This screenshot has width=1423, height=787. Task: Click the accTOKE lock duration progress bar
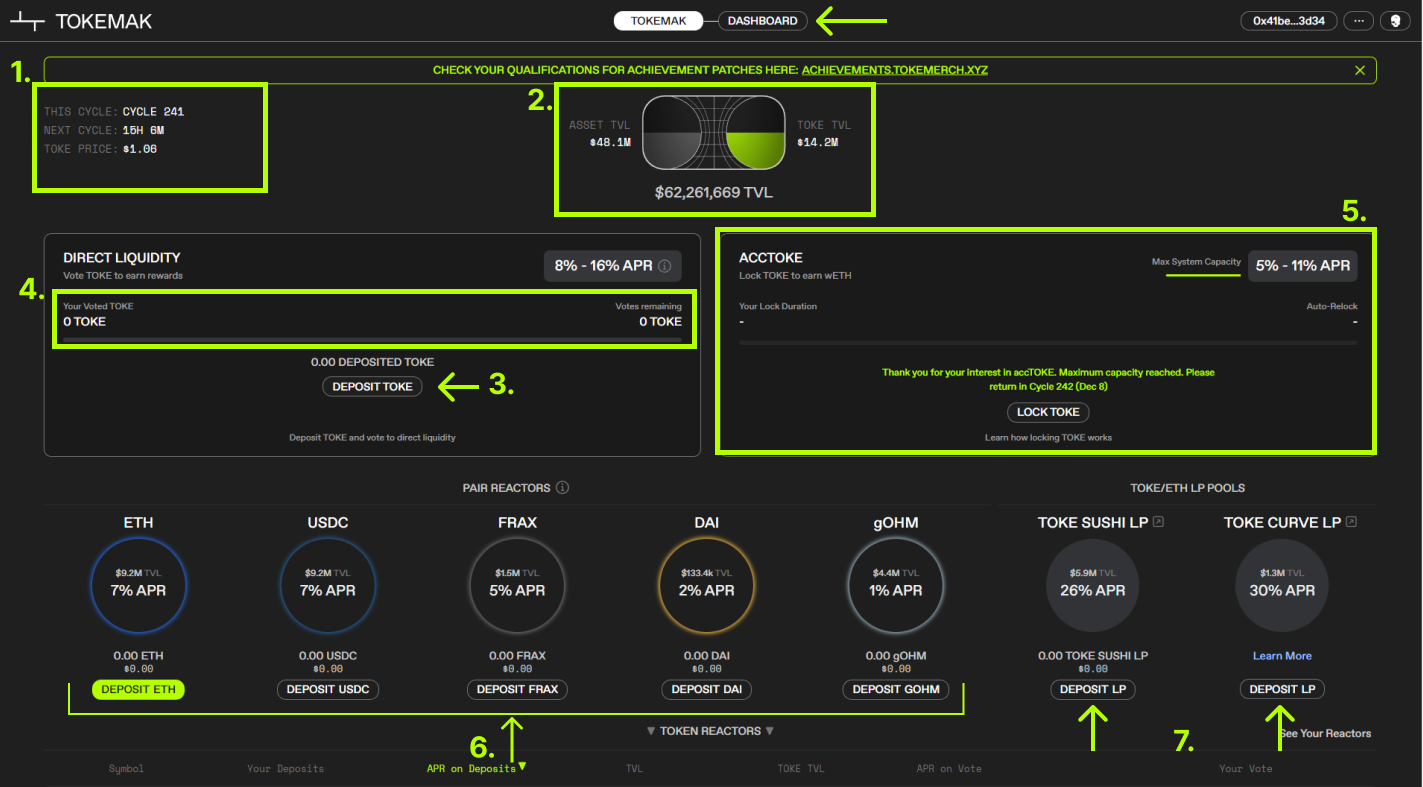coord(1048,343)
